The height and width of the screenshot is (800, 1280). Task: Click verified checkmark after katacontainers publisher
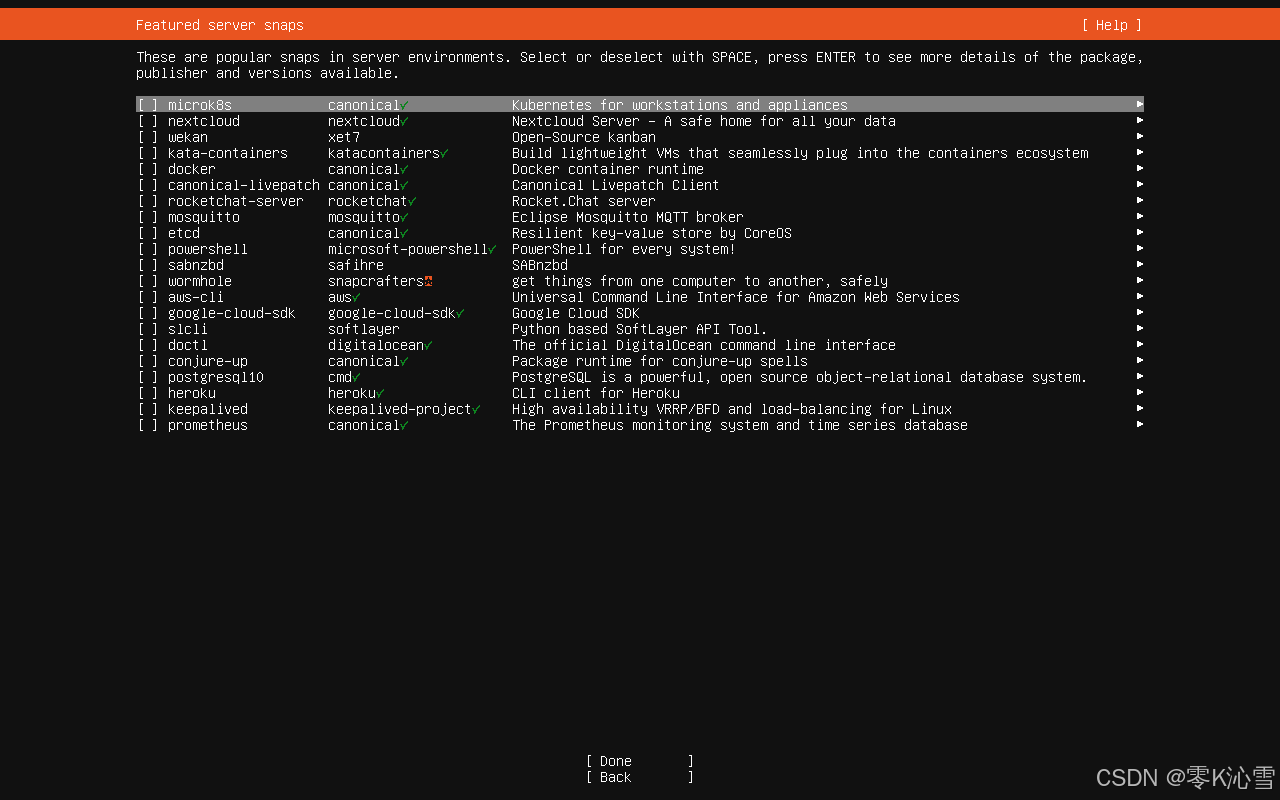pos(444,153)
